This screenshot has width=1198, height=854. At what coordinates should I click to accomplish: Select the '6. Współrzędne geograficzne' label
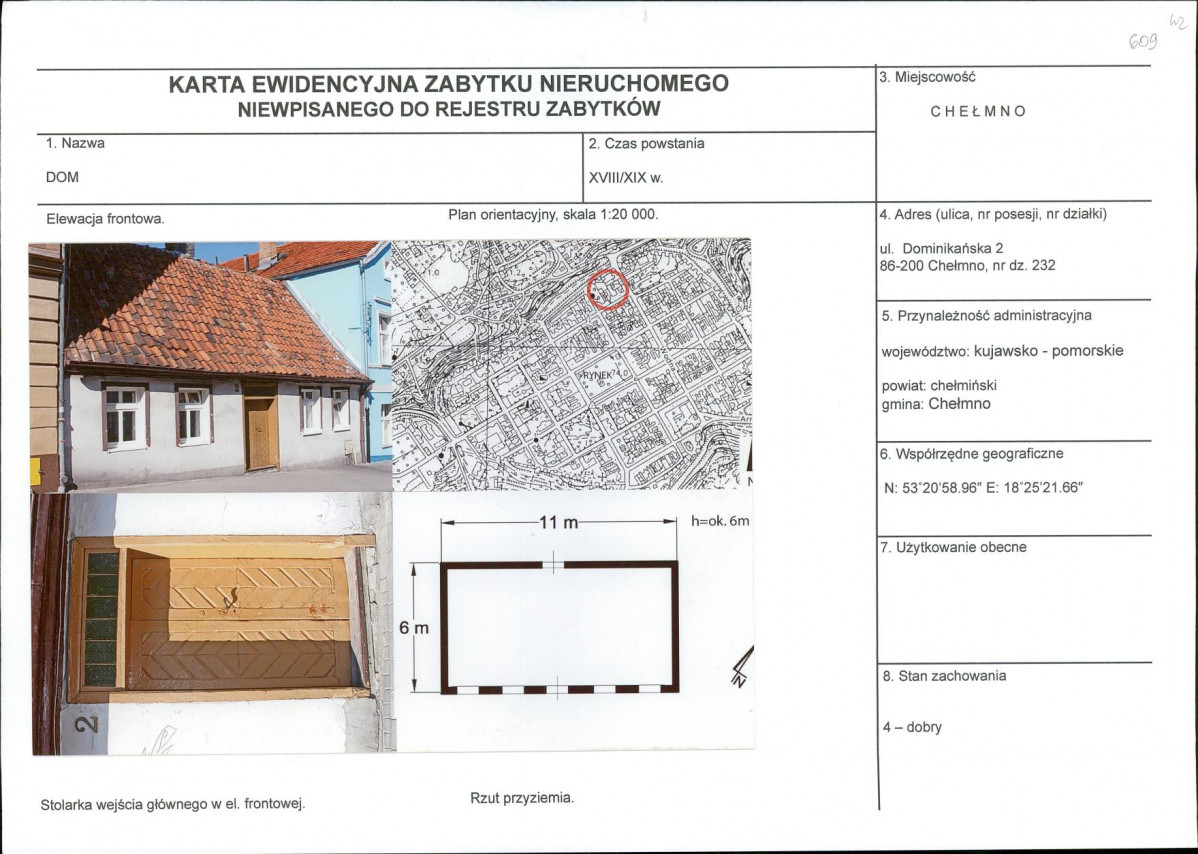click(971, 454)
